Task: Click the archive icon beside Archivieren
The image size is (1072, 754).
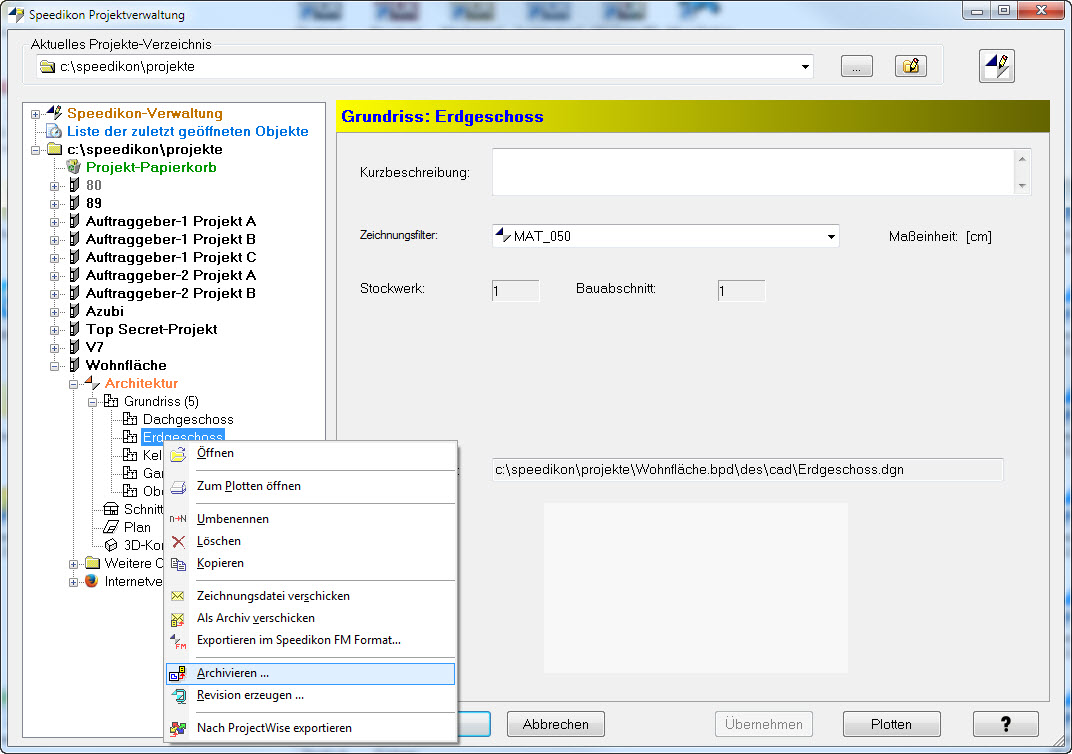Action: coord(178,673)
